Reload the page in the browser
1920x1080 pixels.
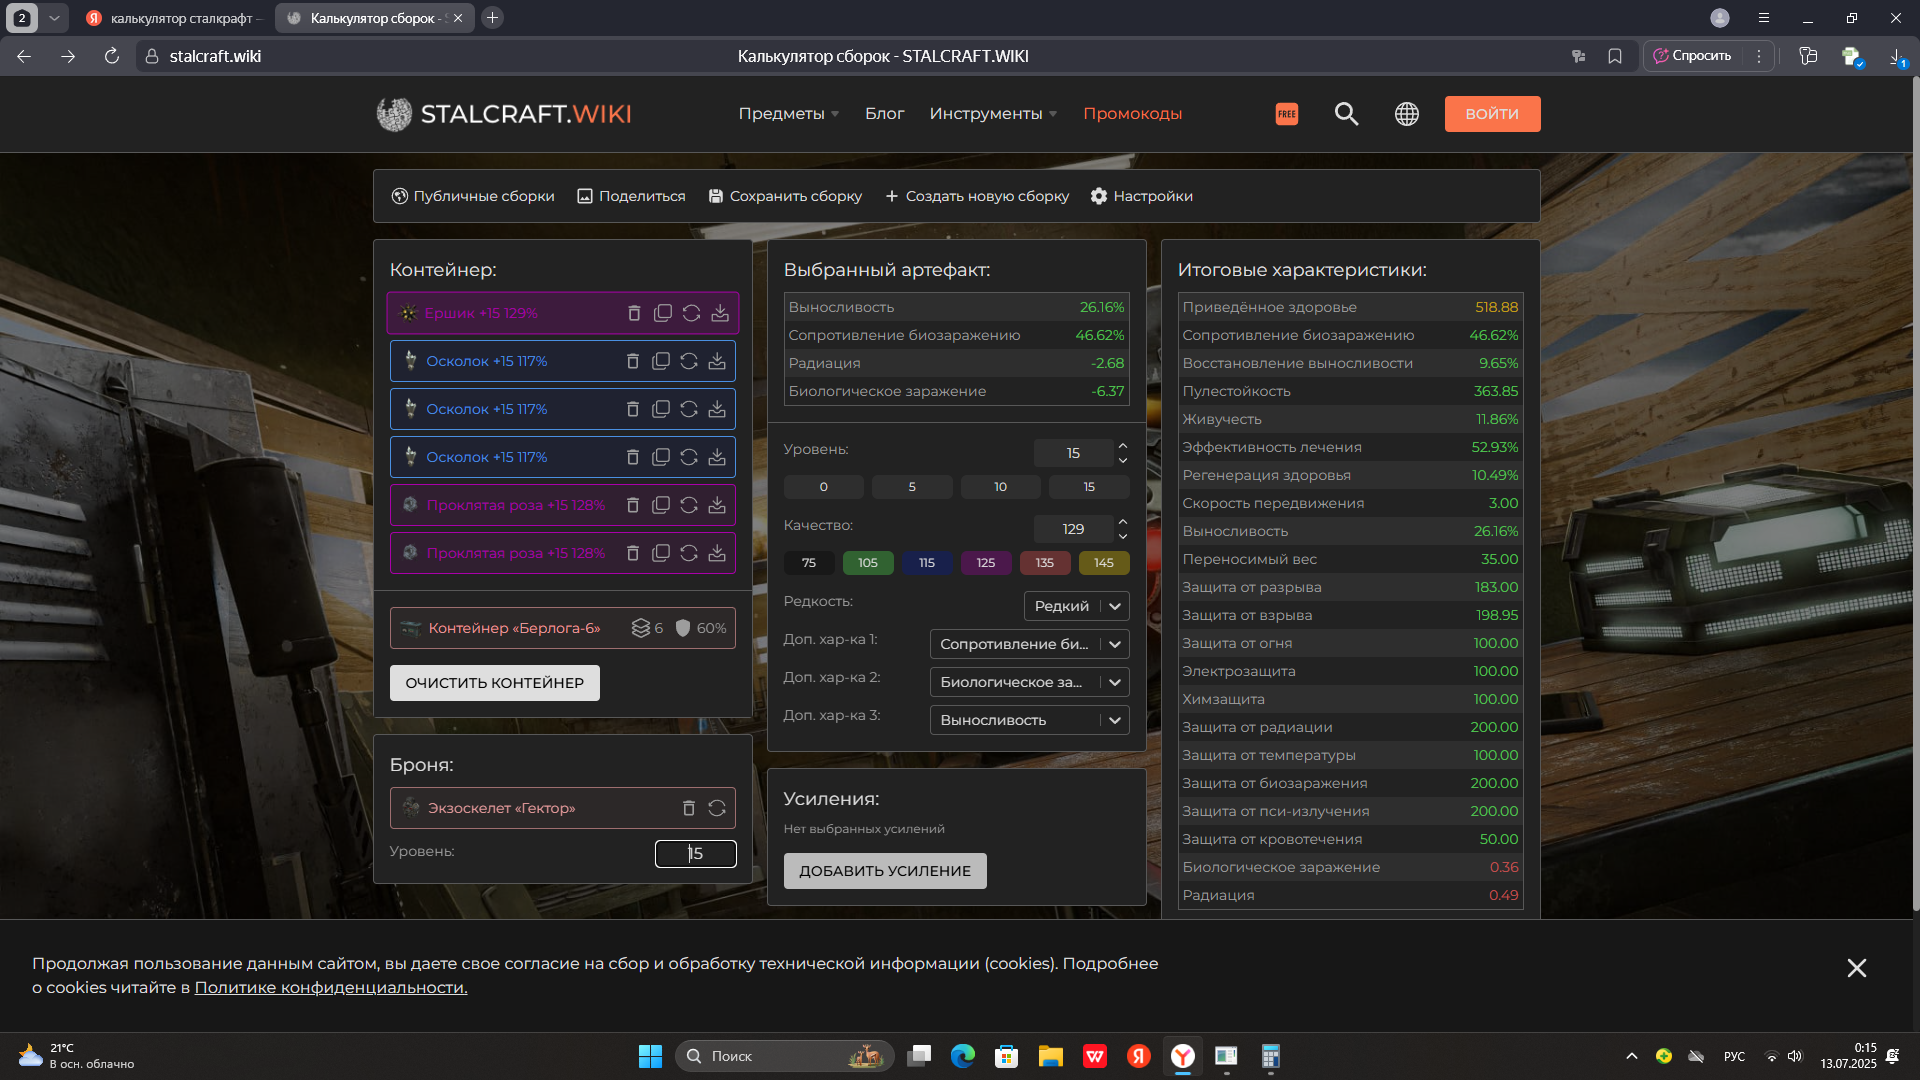click(x=112, y=56)
